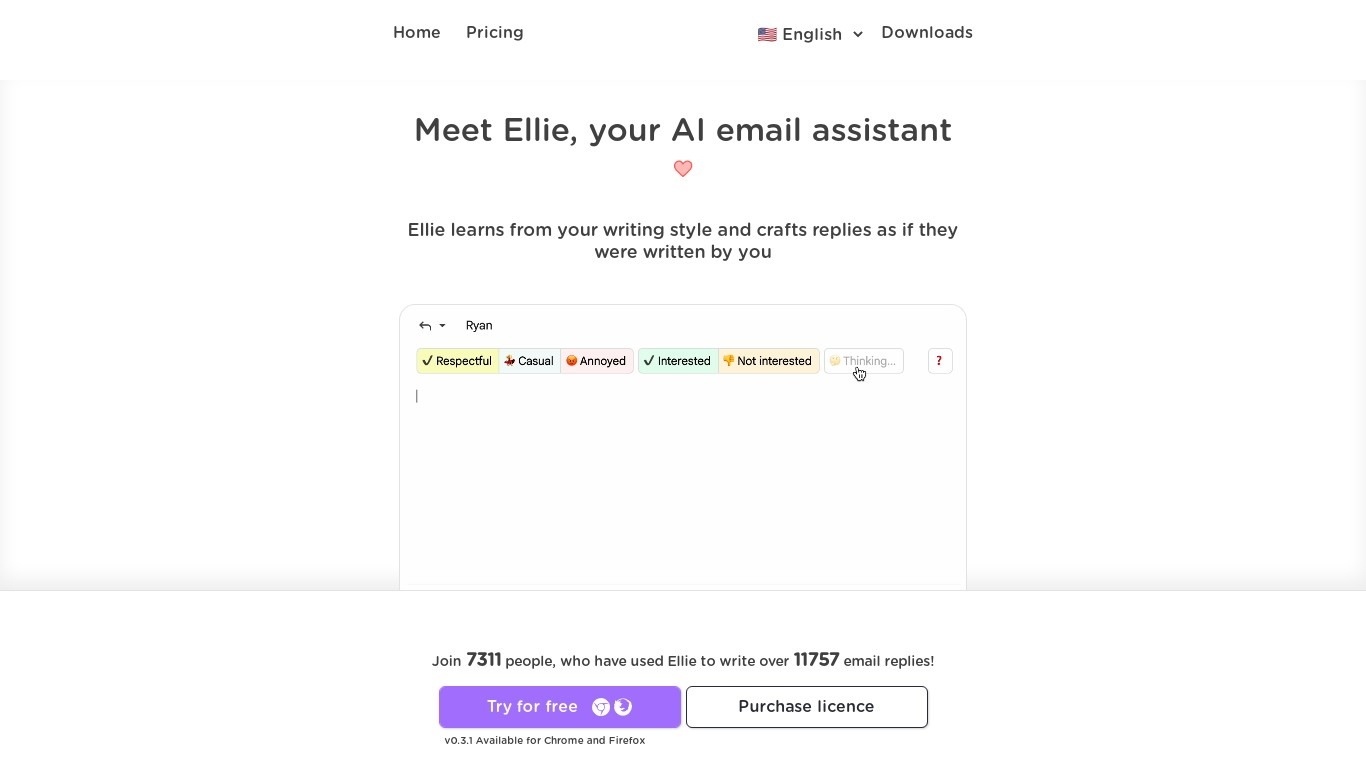Select the grayed Thinking tone chip
The width and height of the screenshot is (1366, 768).
click(x=863, y=361)
